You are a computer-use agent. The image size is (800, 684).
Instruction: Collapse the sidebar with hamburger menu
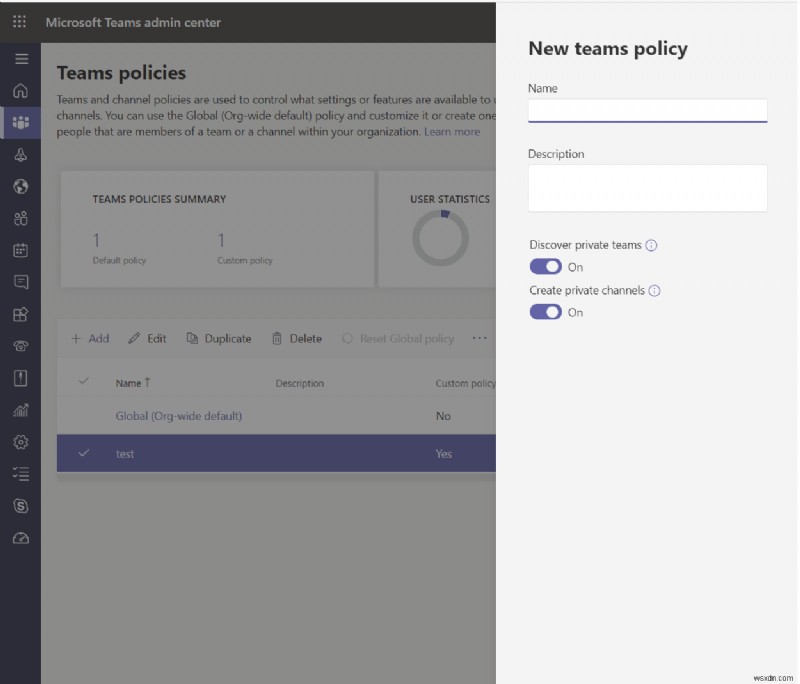[x=19, y=59]
